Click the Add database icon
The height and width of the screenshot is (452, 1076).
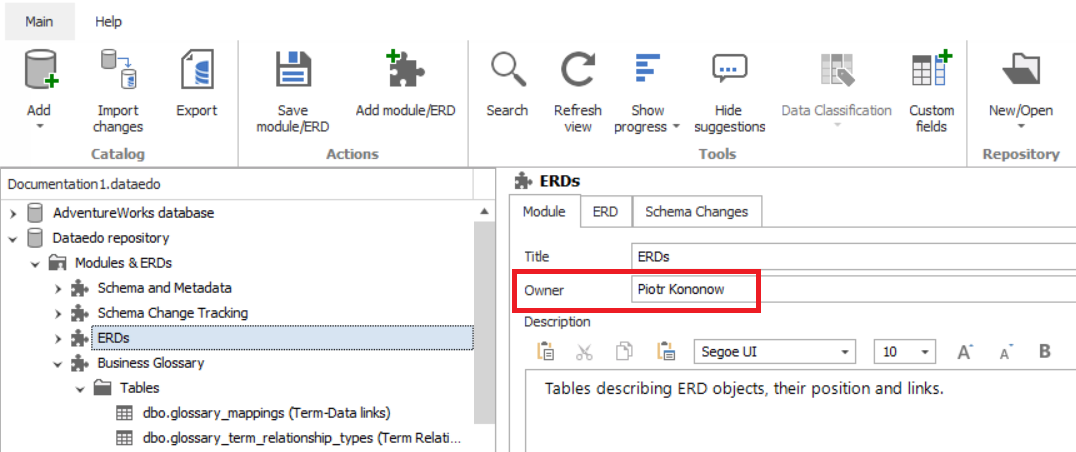(x=39, y=72)
